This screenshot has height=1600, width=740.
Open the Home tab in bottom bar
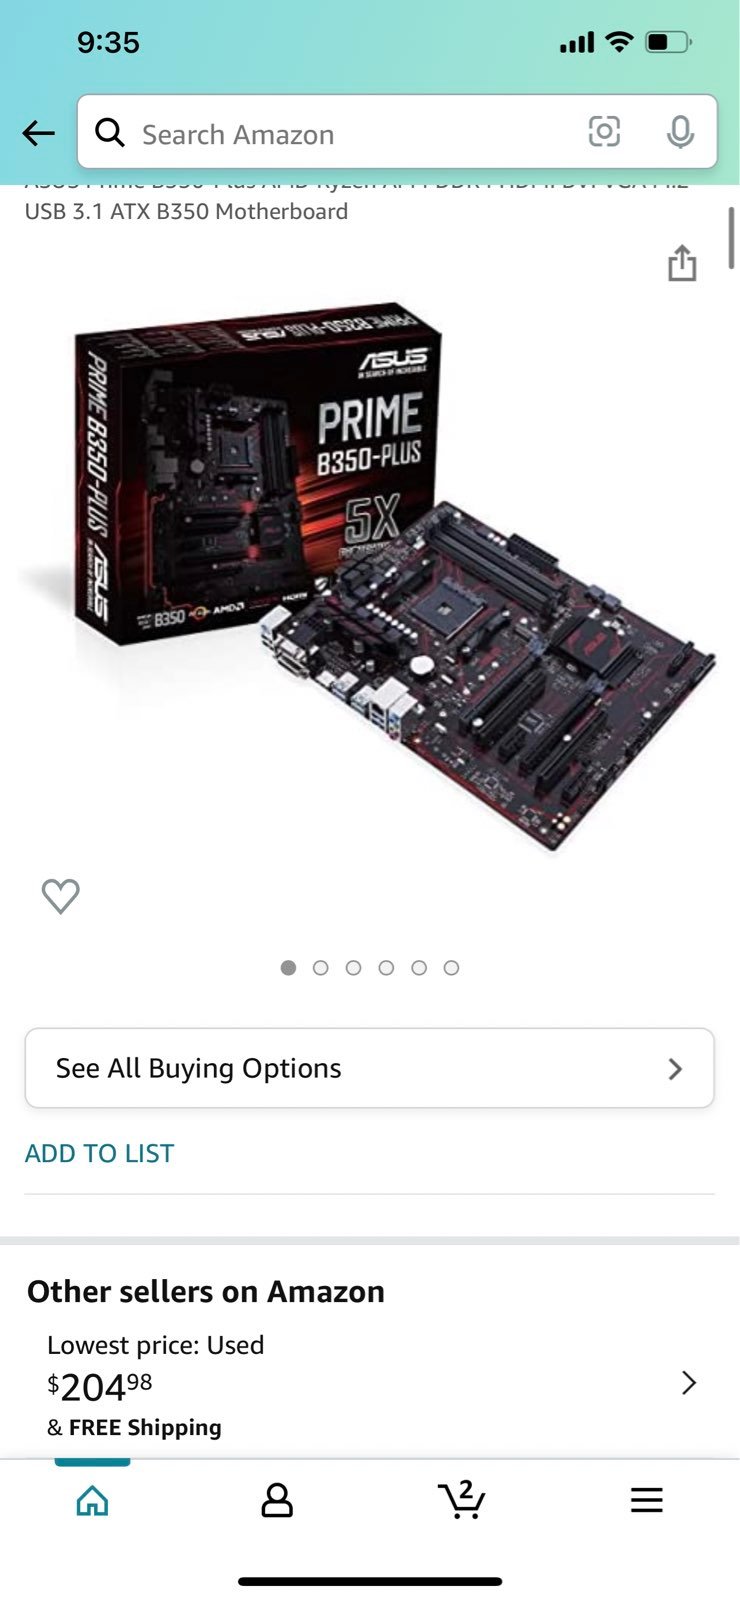click(x=92, y=1500)
